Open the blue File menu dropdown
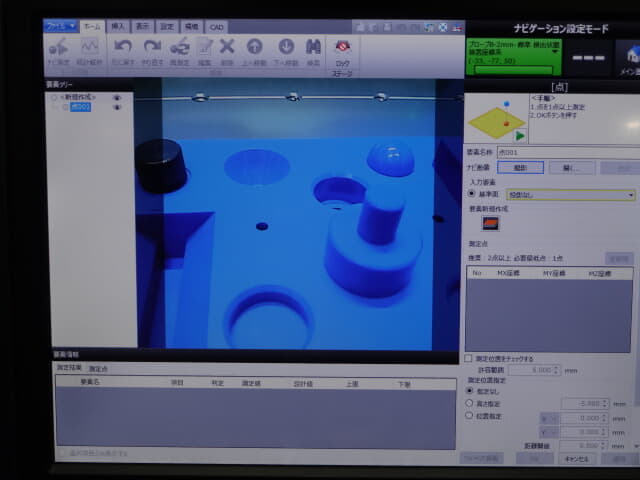 pos(60,27)
